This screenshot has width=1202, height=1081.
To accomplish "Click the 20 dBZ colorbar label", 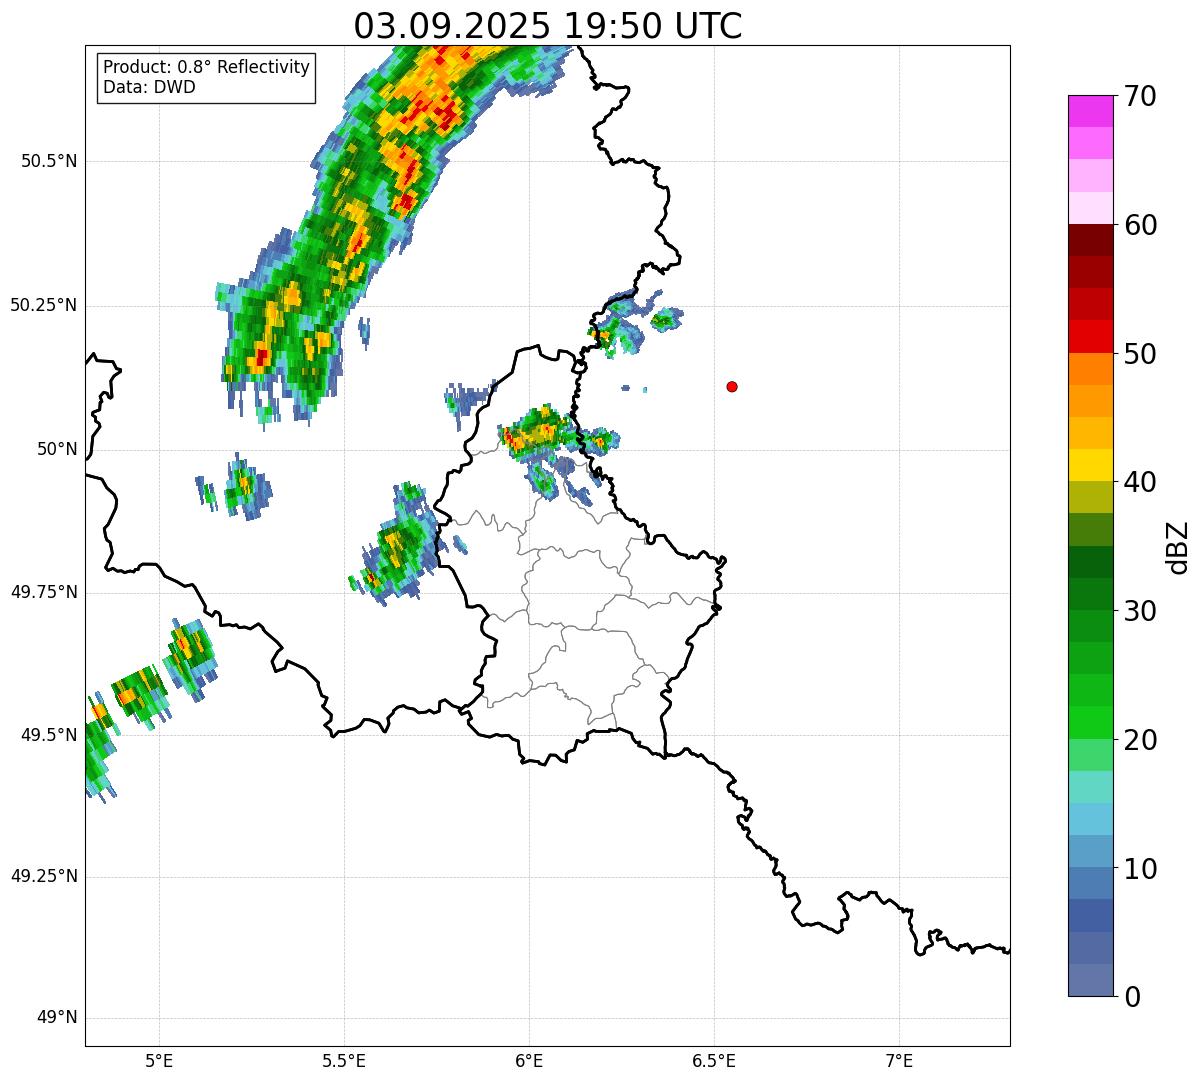I will (1140, 740).
